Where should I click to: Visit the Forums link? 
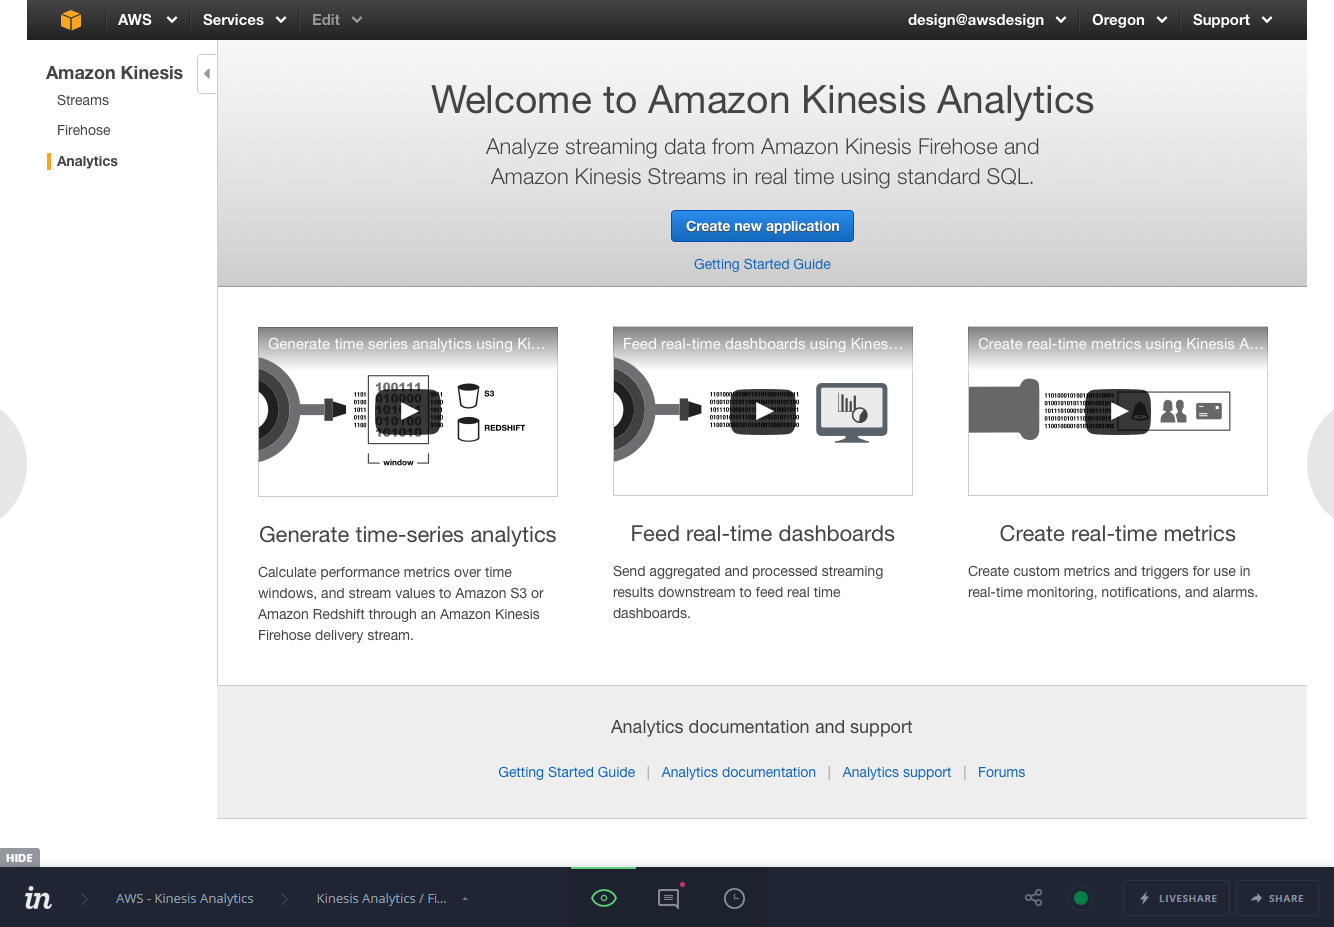coord(1002,772)
